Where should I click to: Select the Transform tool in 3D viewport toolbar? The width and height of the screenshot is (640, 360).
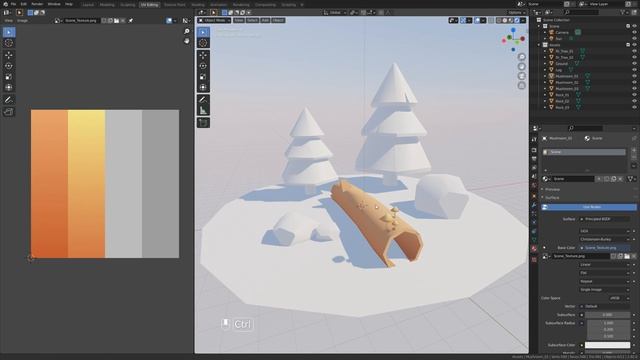[203, 87]
